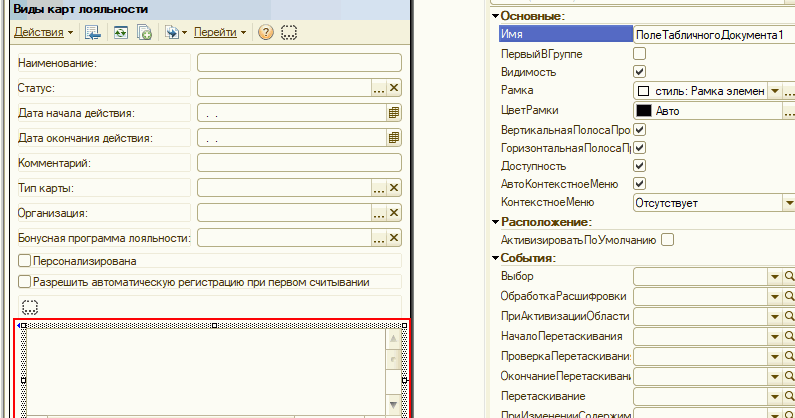This screenshot has height=418, width=795.
Task: Click dashed rectangle icon below checkboxes
Action: 30,307
